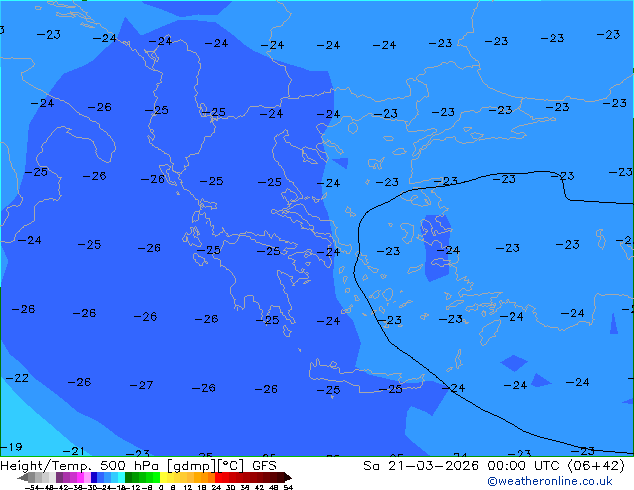This screenshot has height=490, width=634.
Task: Click the '-22' temperature label on map
Action: coord(17,378)
